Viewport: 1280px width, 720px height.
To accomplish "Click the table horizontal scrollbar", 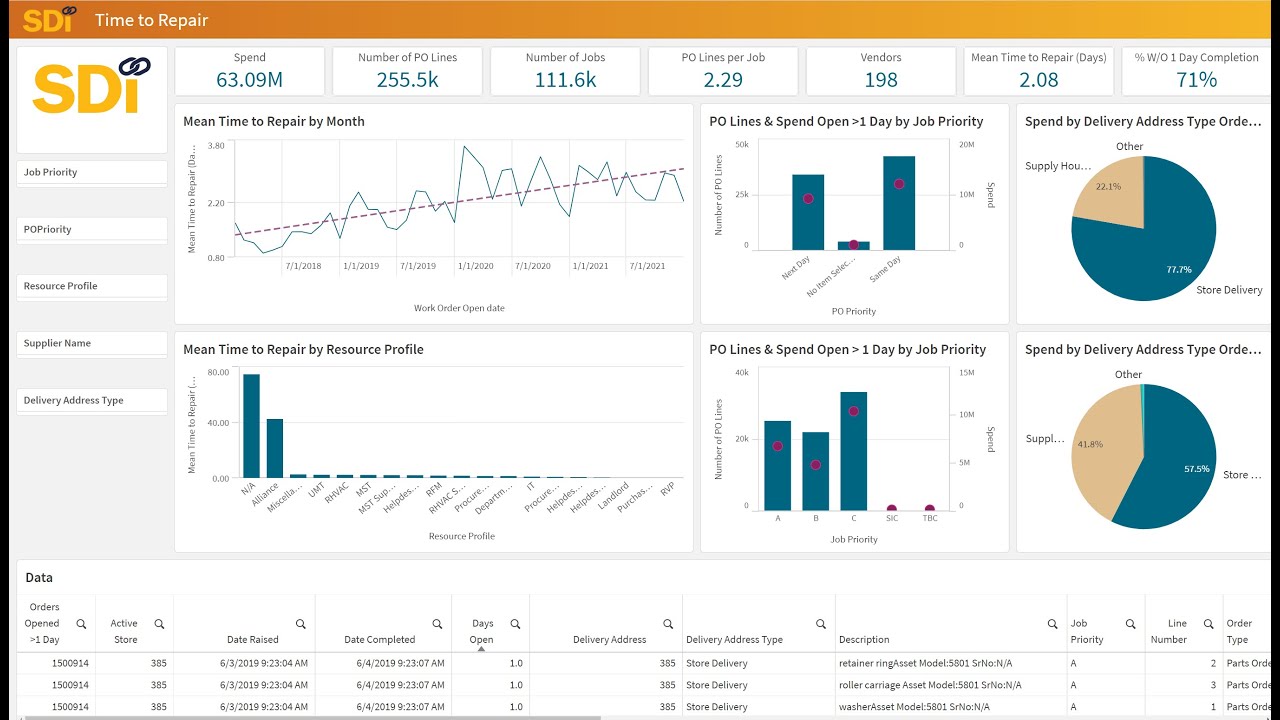I will point(312,716).
